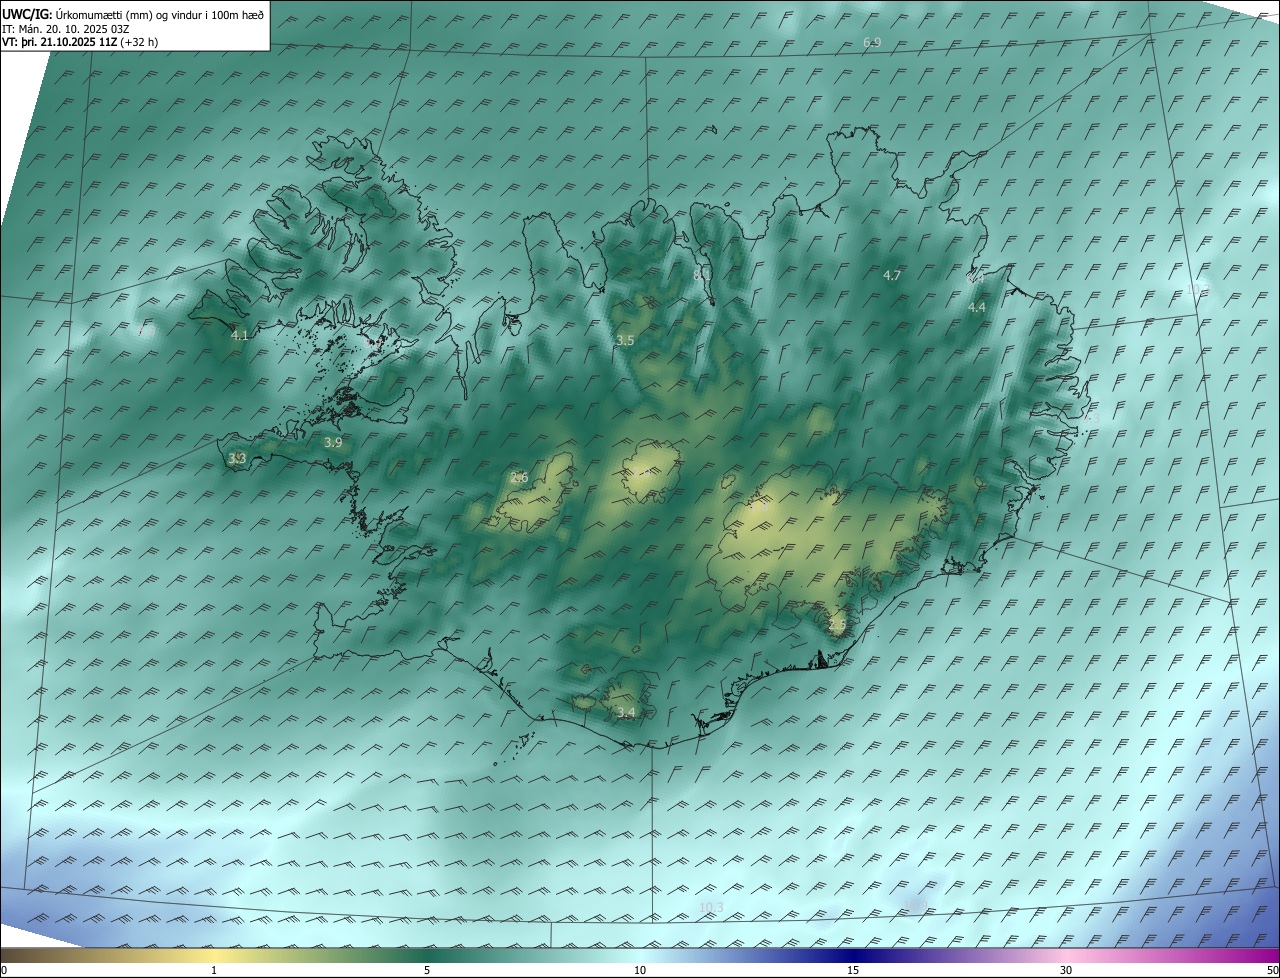Screen dimensions: 1280x978
Task: Click the 6.9 value label on the map
Action: tap(872, 42)
